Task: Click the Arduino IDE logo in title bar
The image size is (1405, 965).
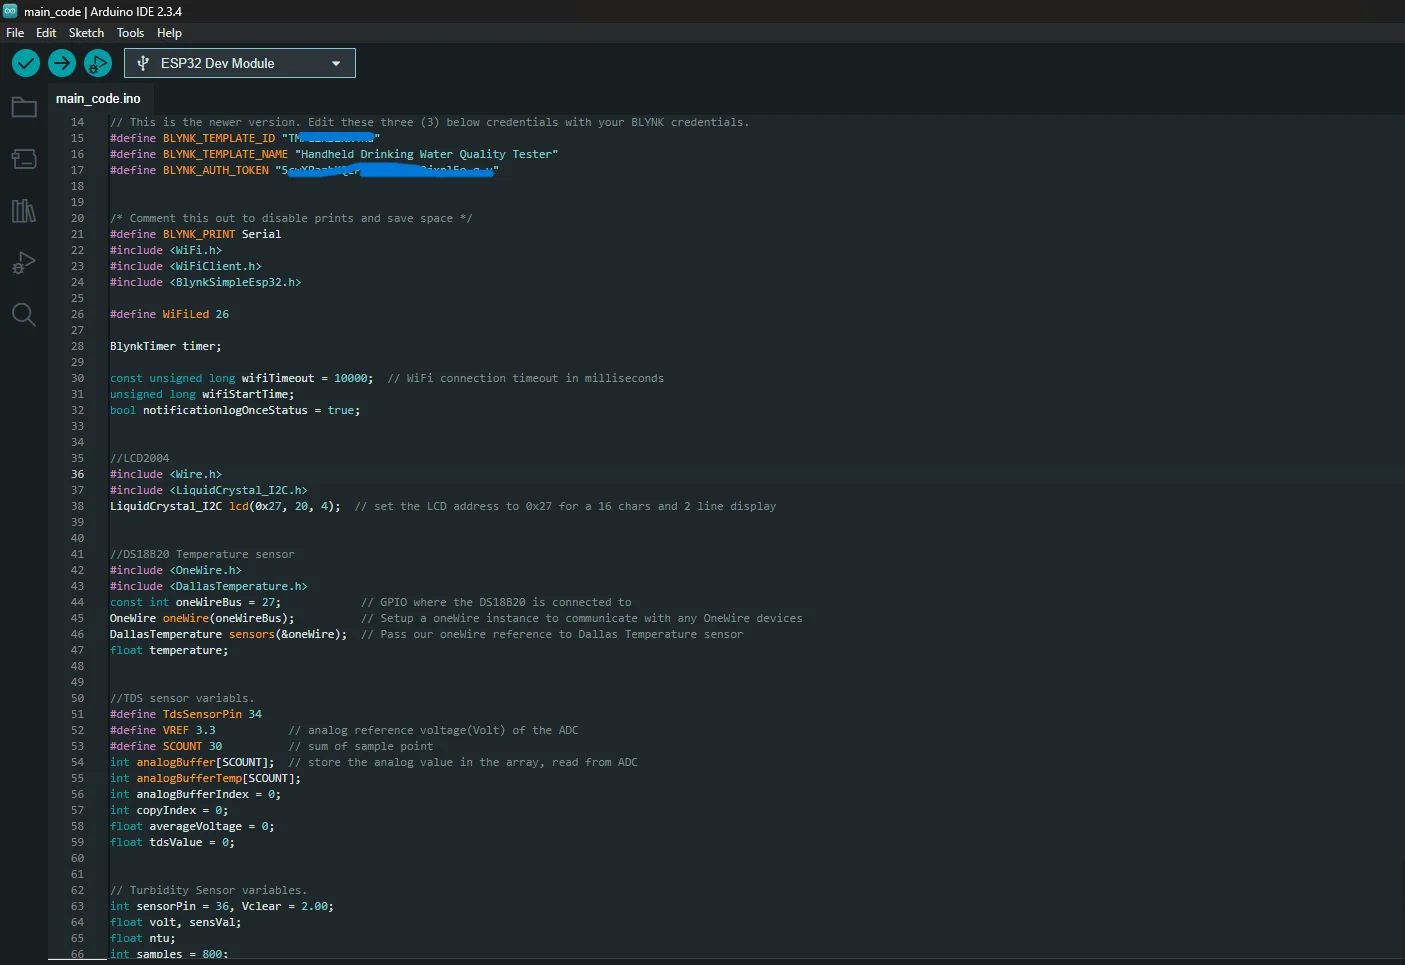Action: (10, 11)
